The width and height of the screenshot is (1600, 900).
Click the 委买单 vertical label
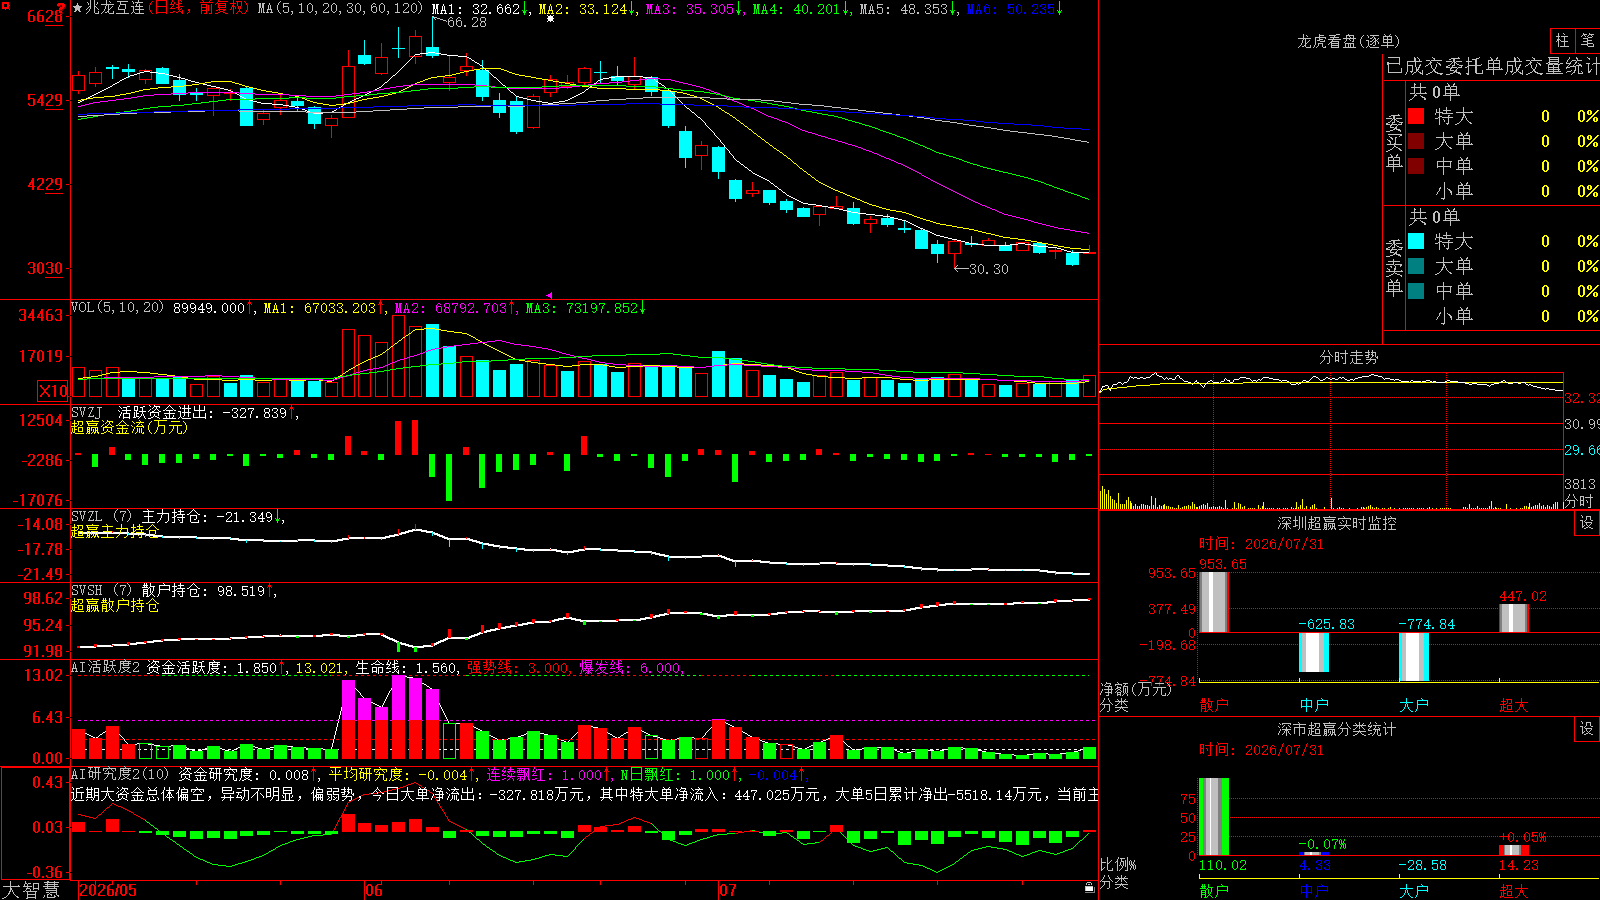[x=1394, y=142]
